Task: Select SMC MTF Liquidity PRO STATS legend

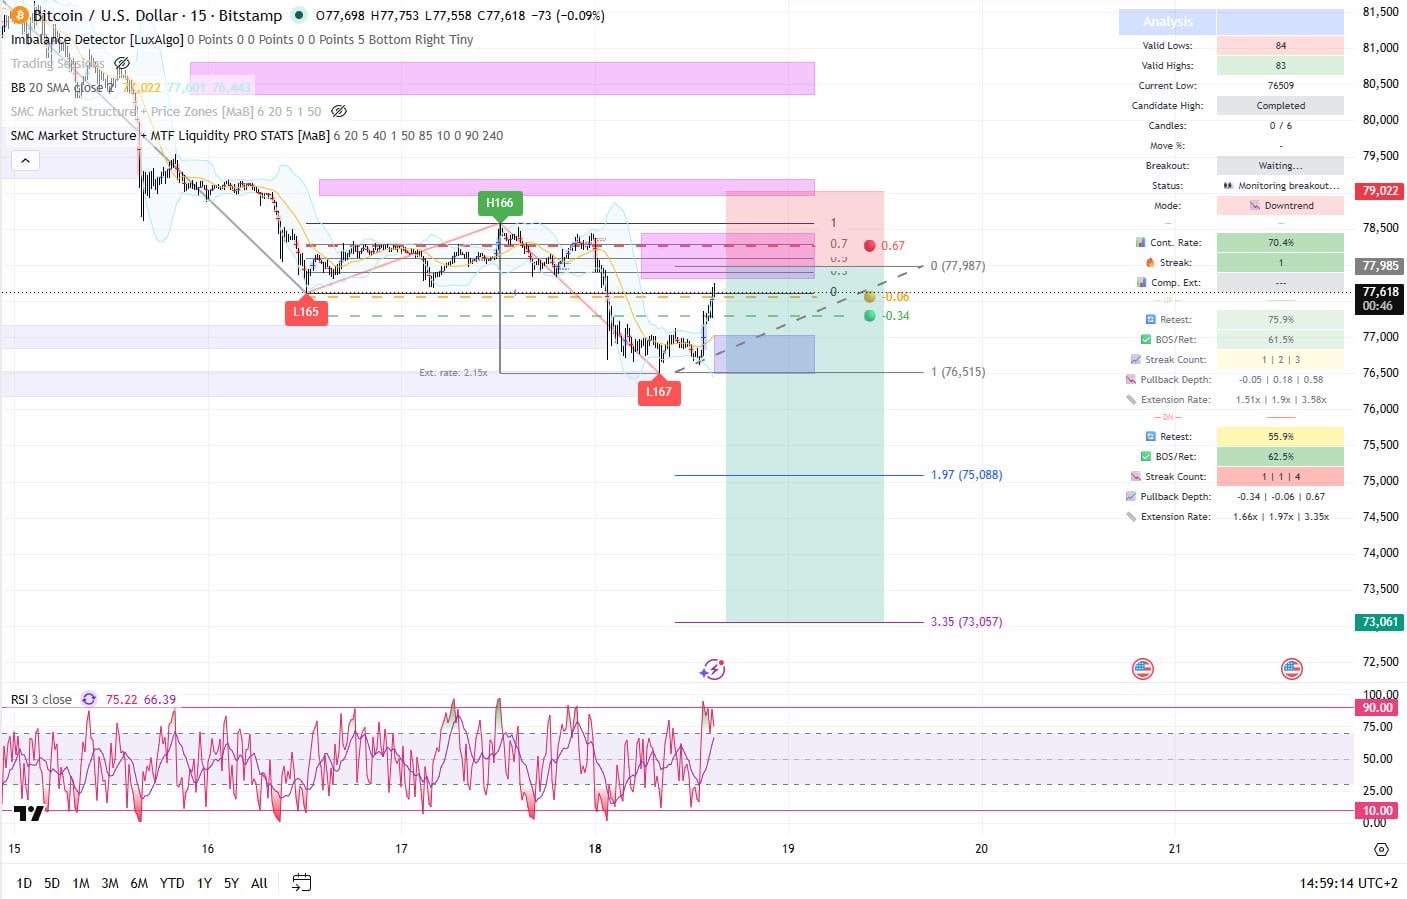Action: 170,135
